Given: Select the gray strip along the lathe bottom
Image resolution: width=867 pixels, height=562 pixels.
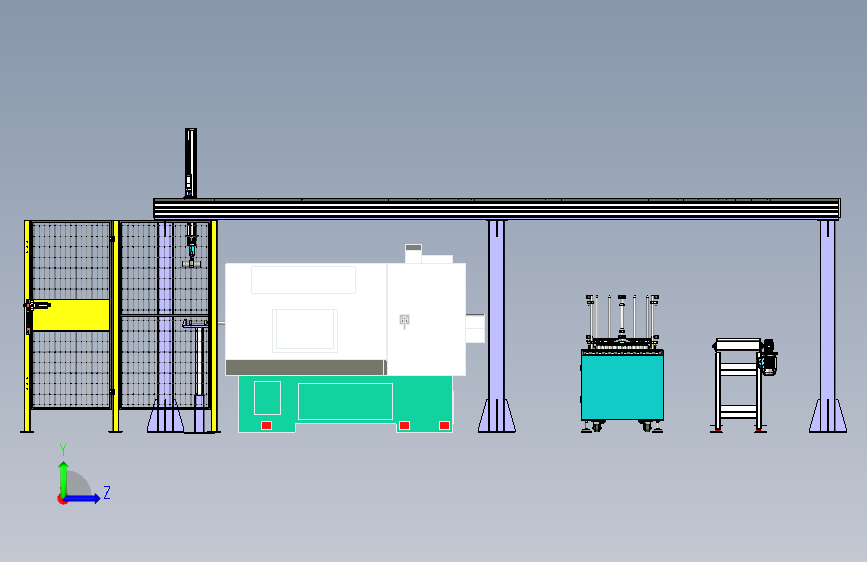Looking at the screenshot, I should click(x=305, y=367).
